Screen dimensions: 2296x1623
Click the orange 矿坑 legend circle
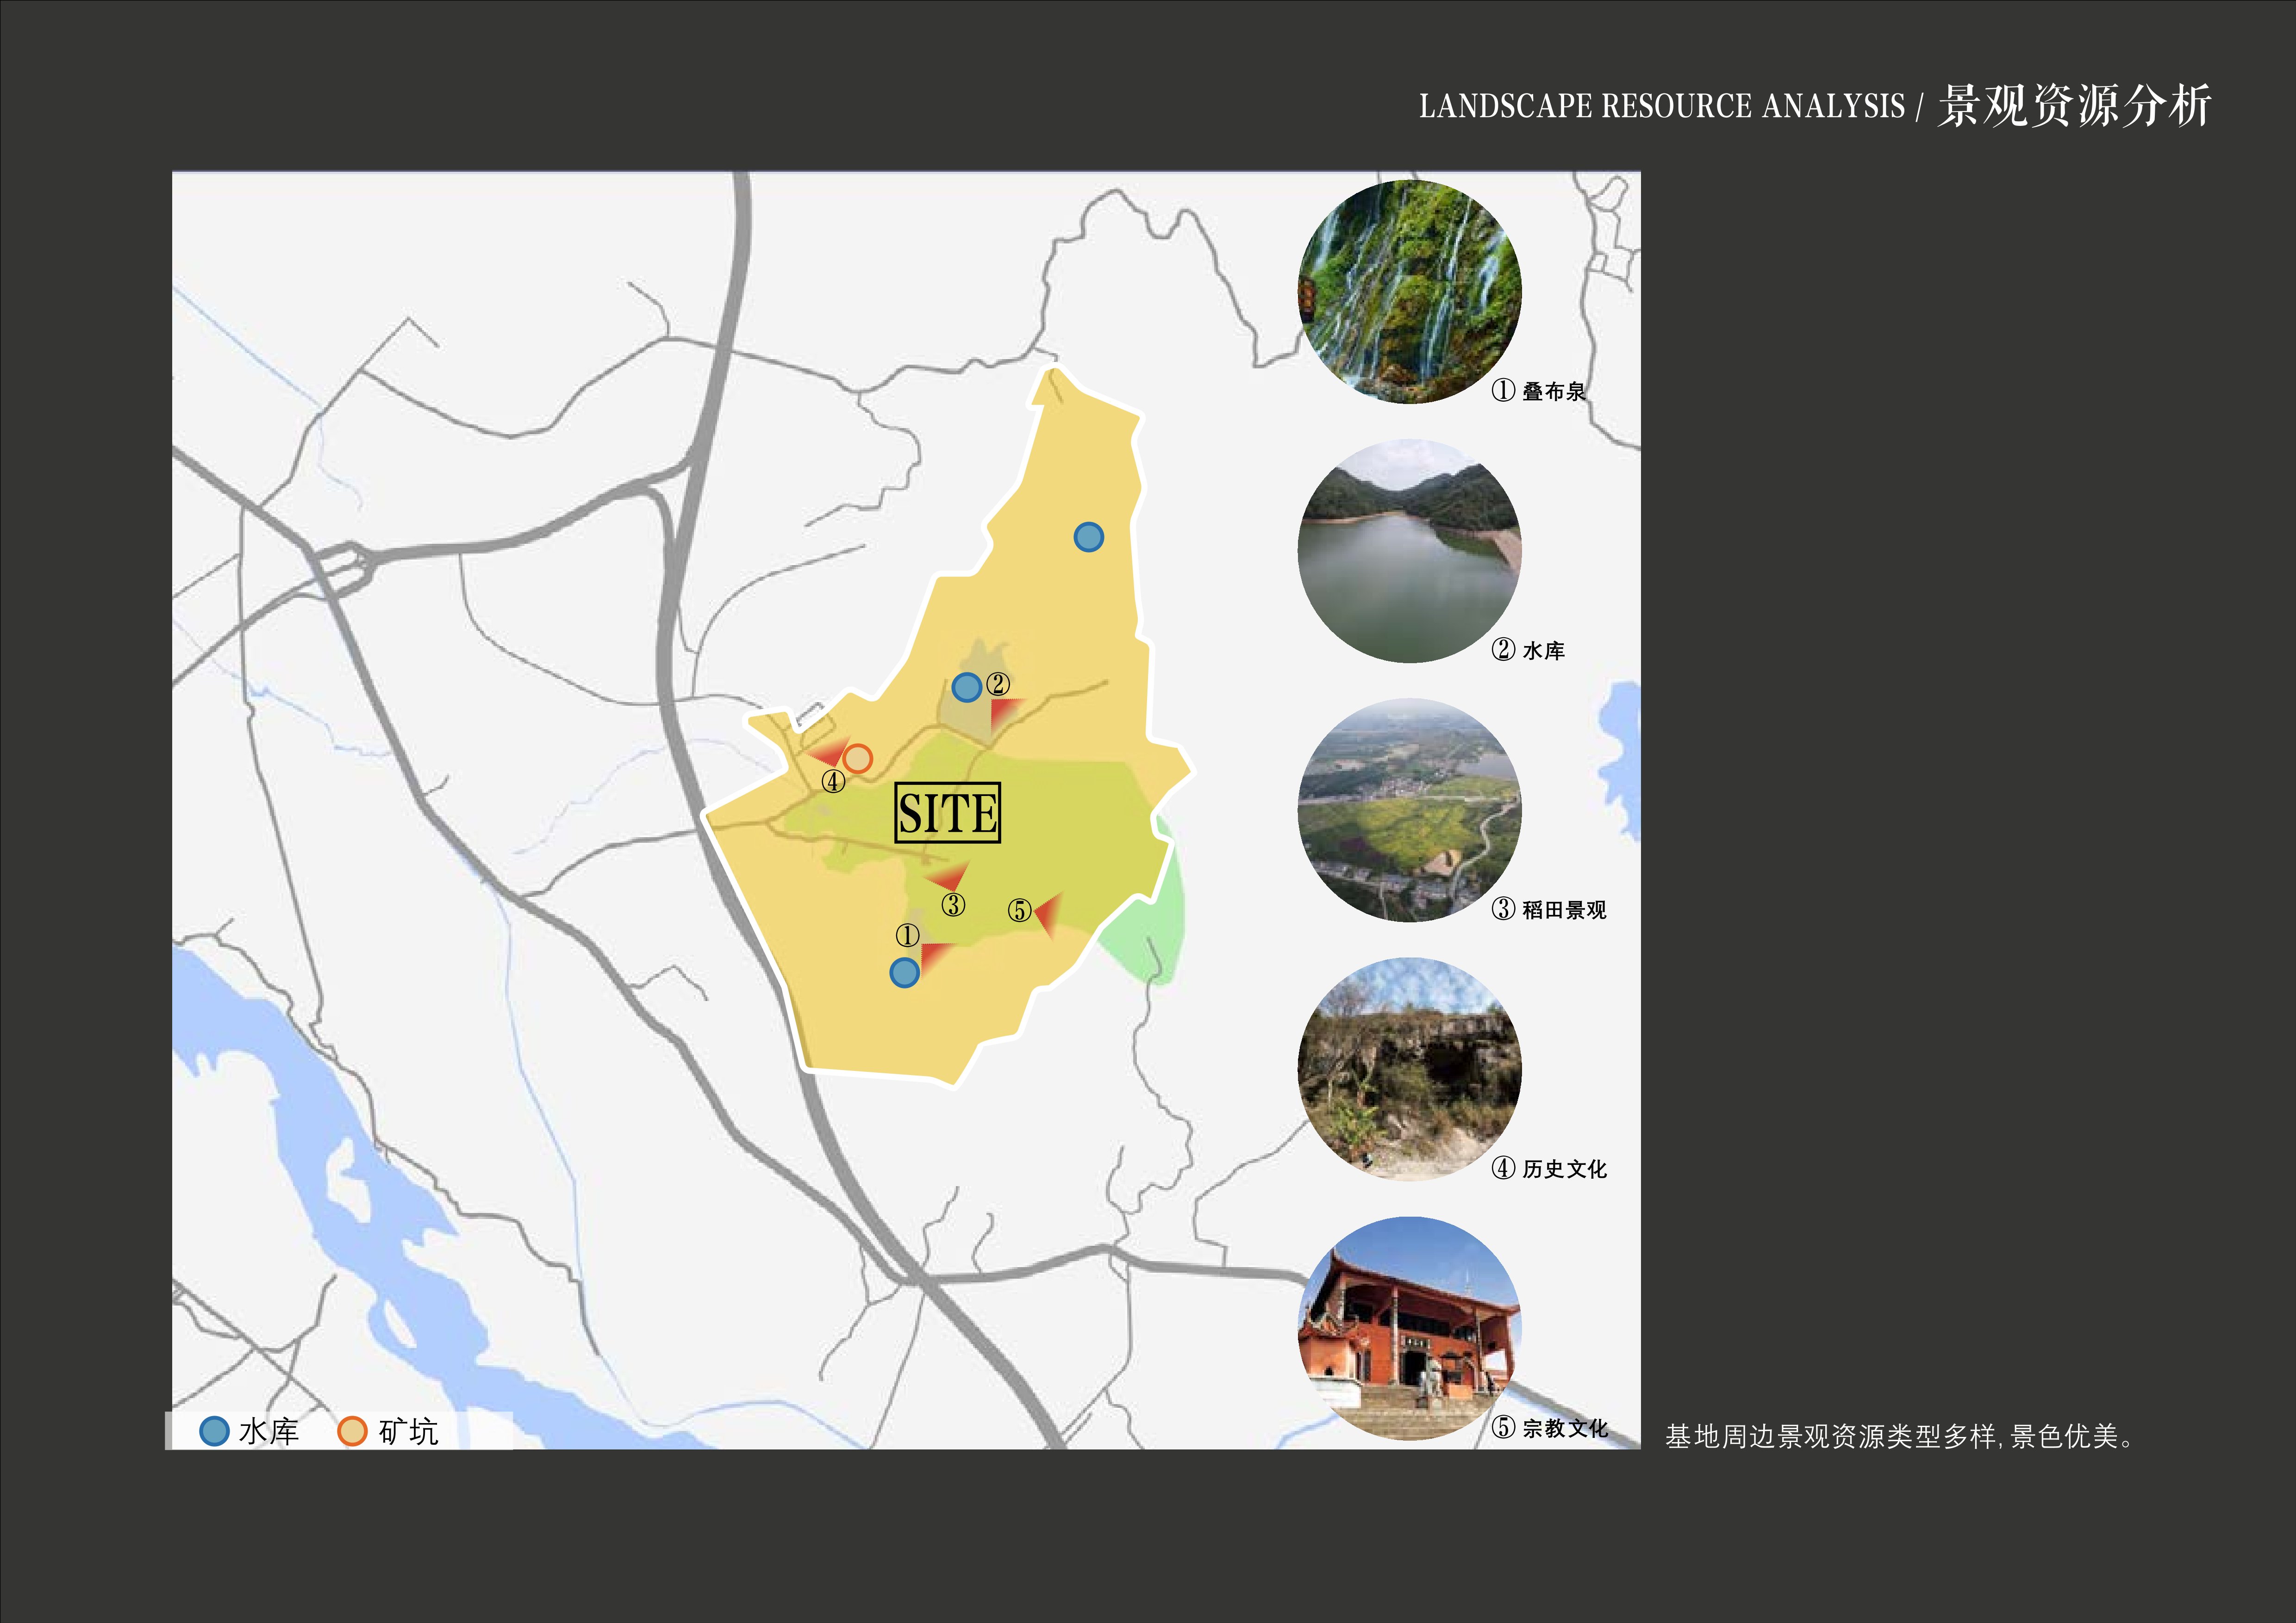(352, 1431)
